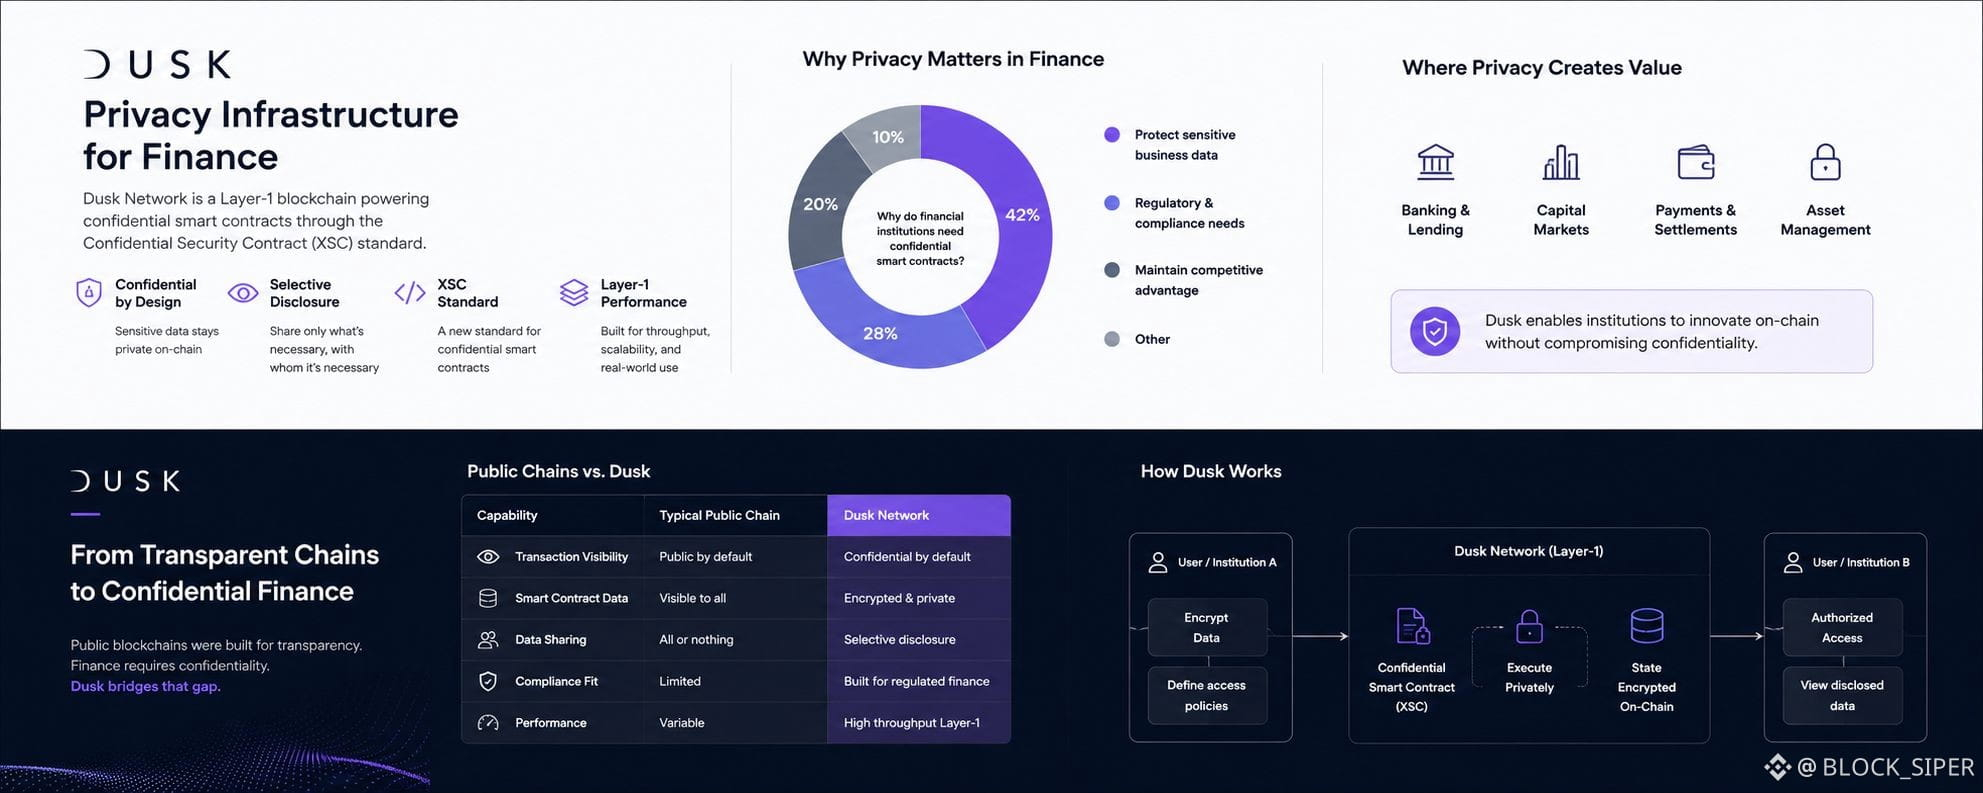Click the Encrypt Data box
Screen dimensions: 1983x793
(x=1207, y=628)
